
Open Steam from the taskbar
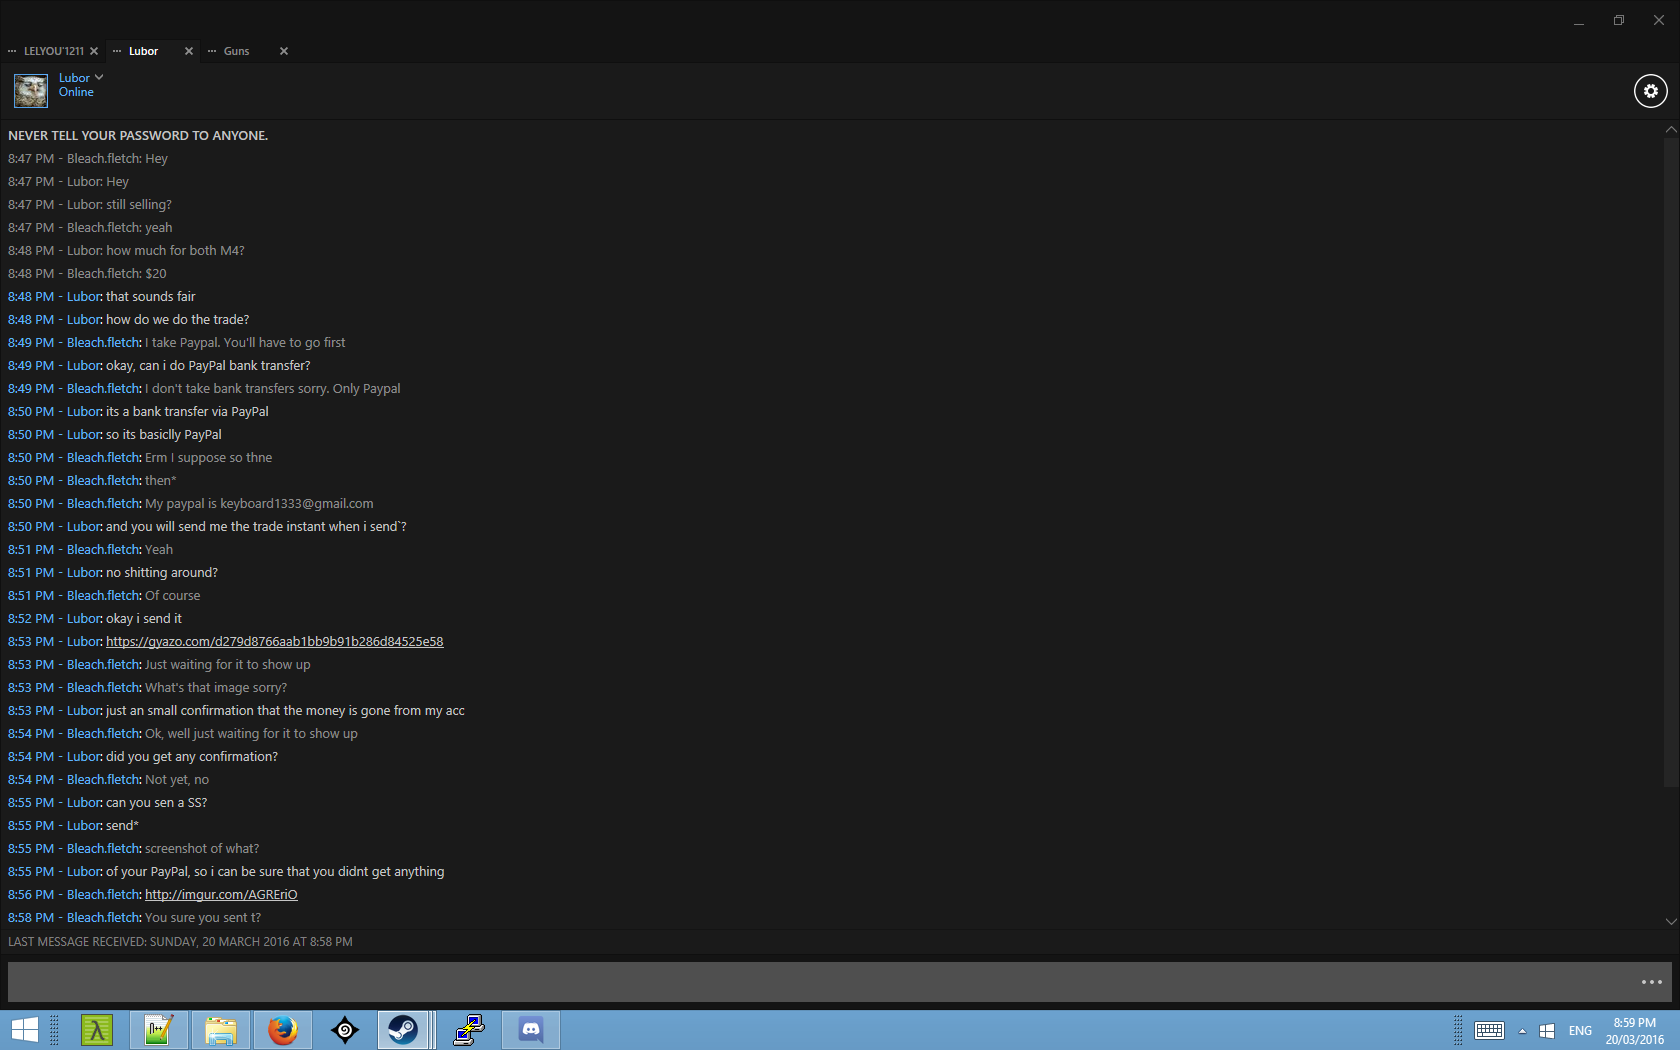403,1029
